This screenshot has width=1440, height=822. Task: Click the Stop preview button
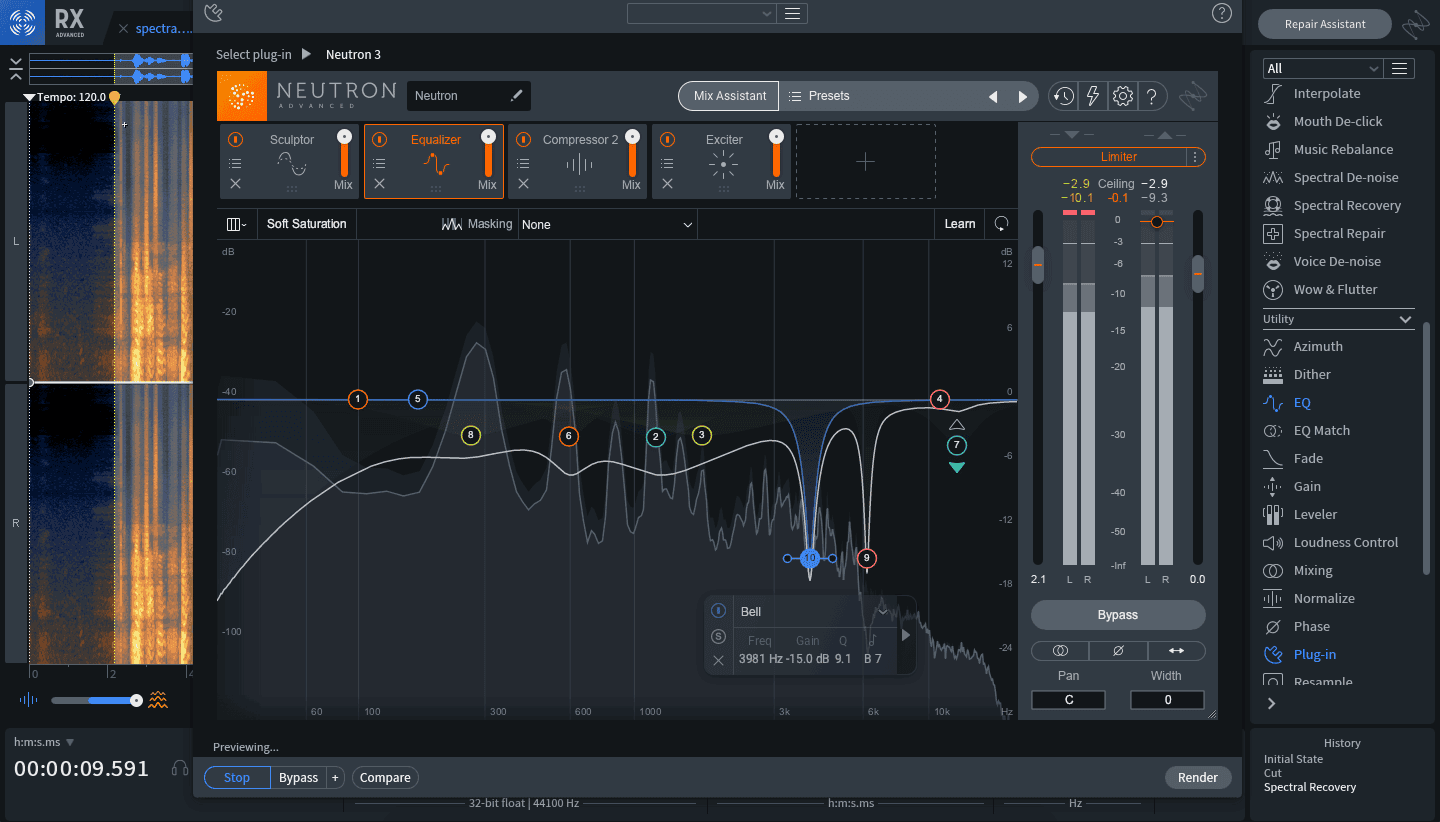(237, 777)
